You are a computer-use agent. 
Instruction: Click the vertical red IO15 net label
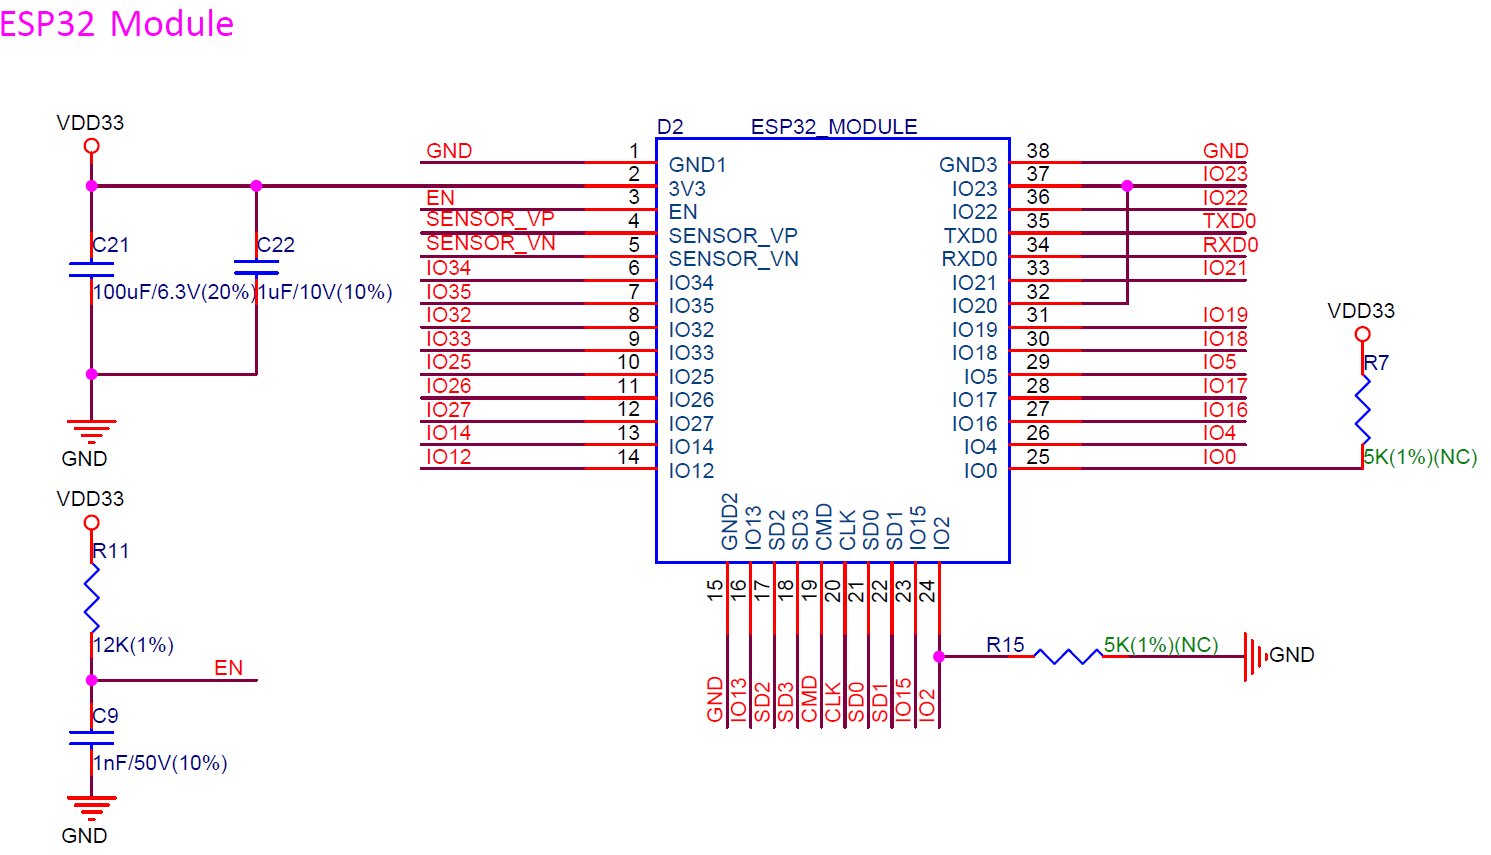point(903,699)
